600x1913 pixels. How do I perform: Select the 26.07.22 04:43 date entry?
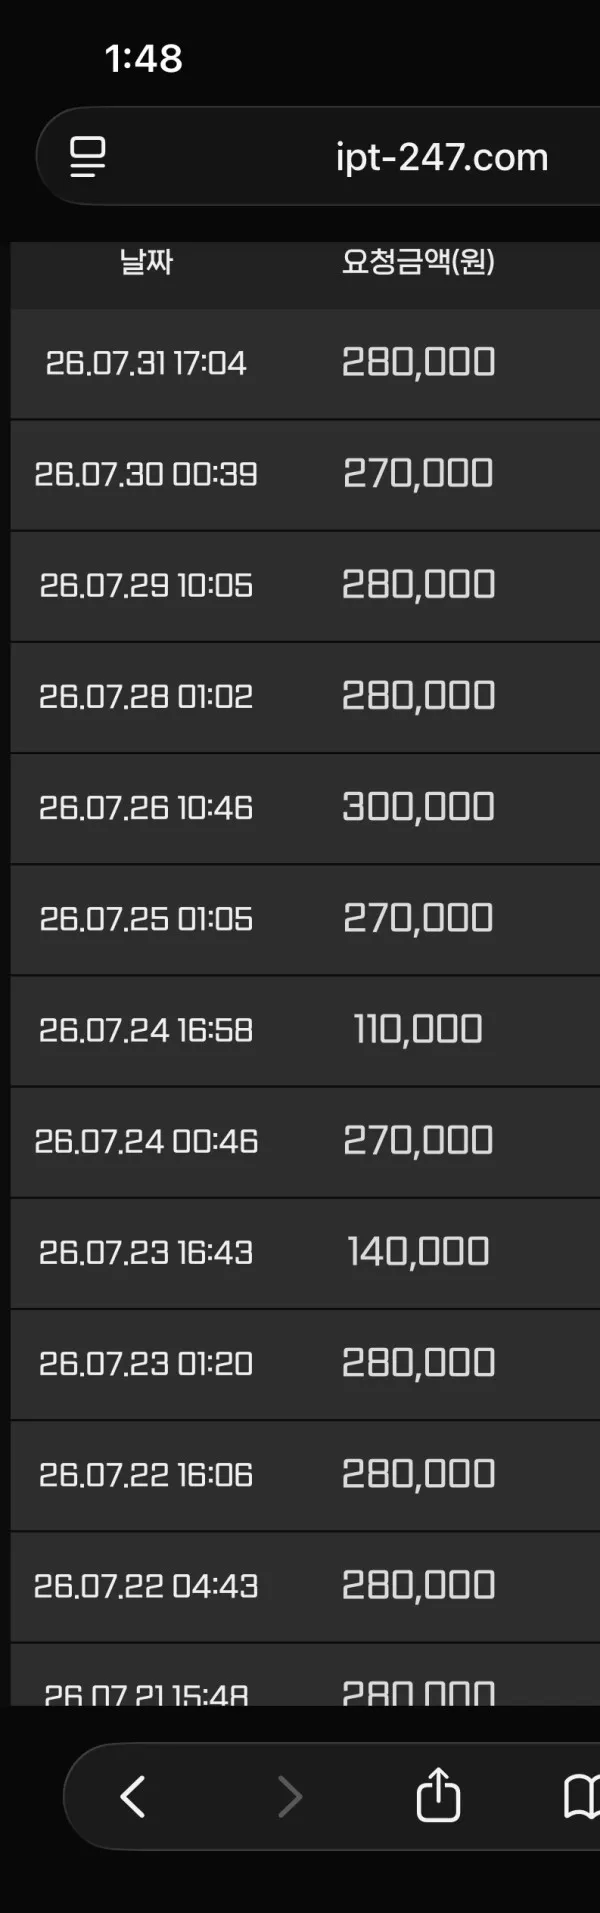point(146,1586)
